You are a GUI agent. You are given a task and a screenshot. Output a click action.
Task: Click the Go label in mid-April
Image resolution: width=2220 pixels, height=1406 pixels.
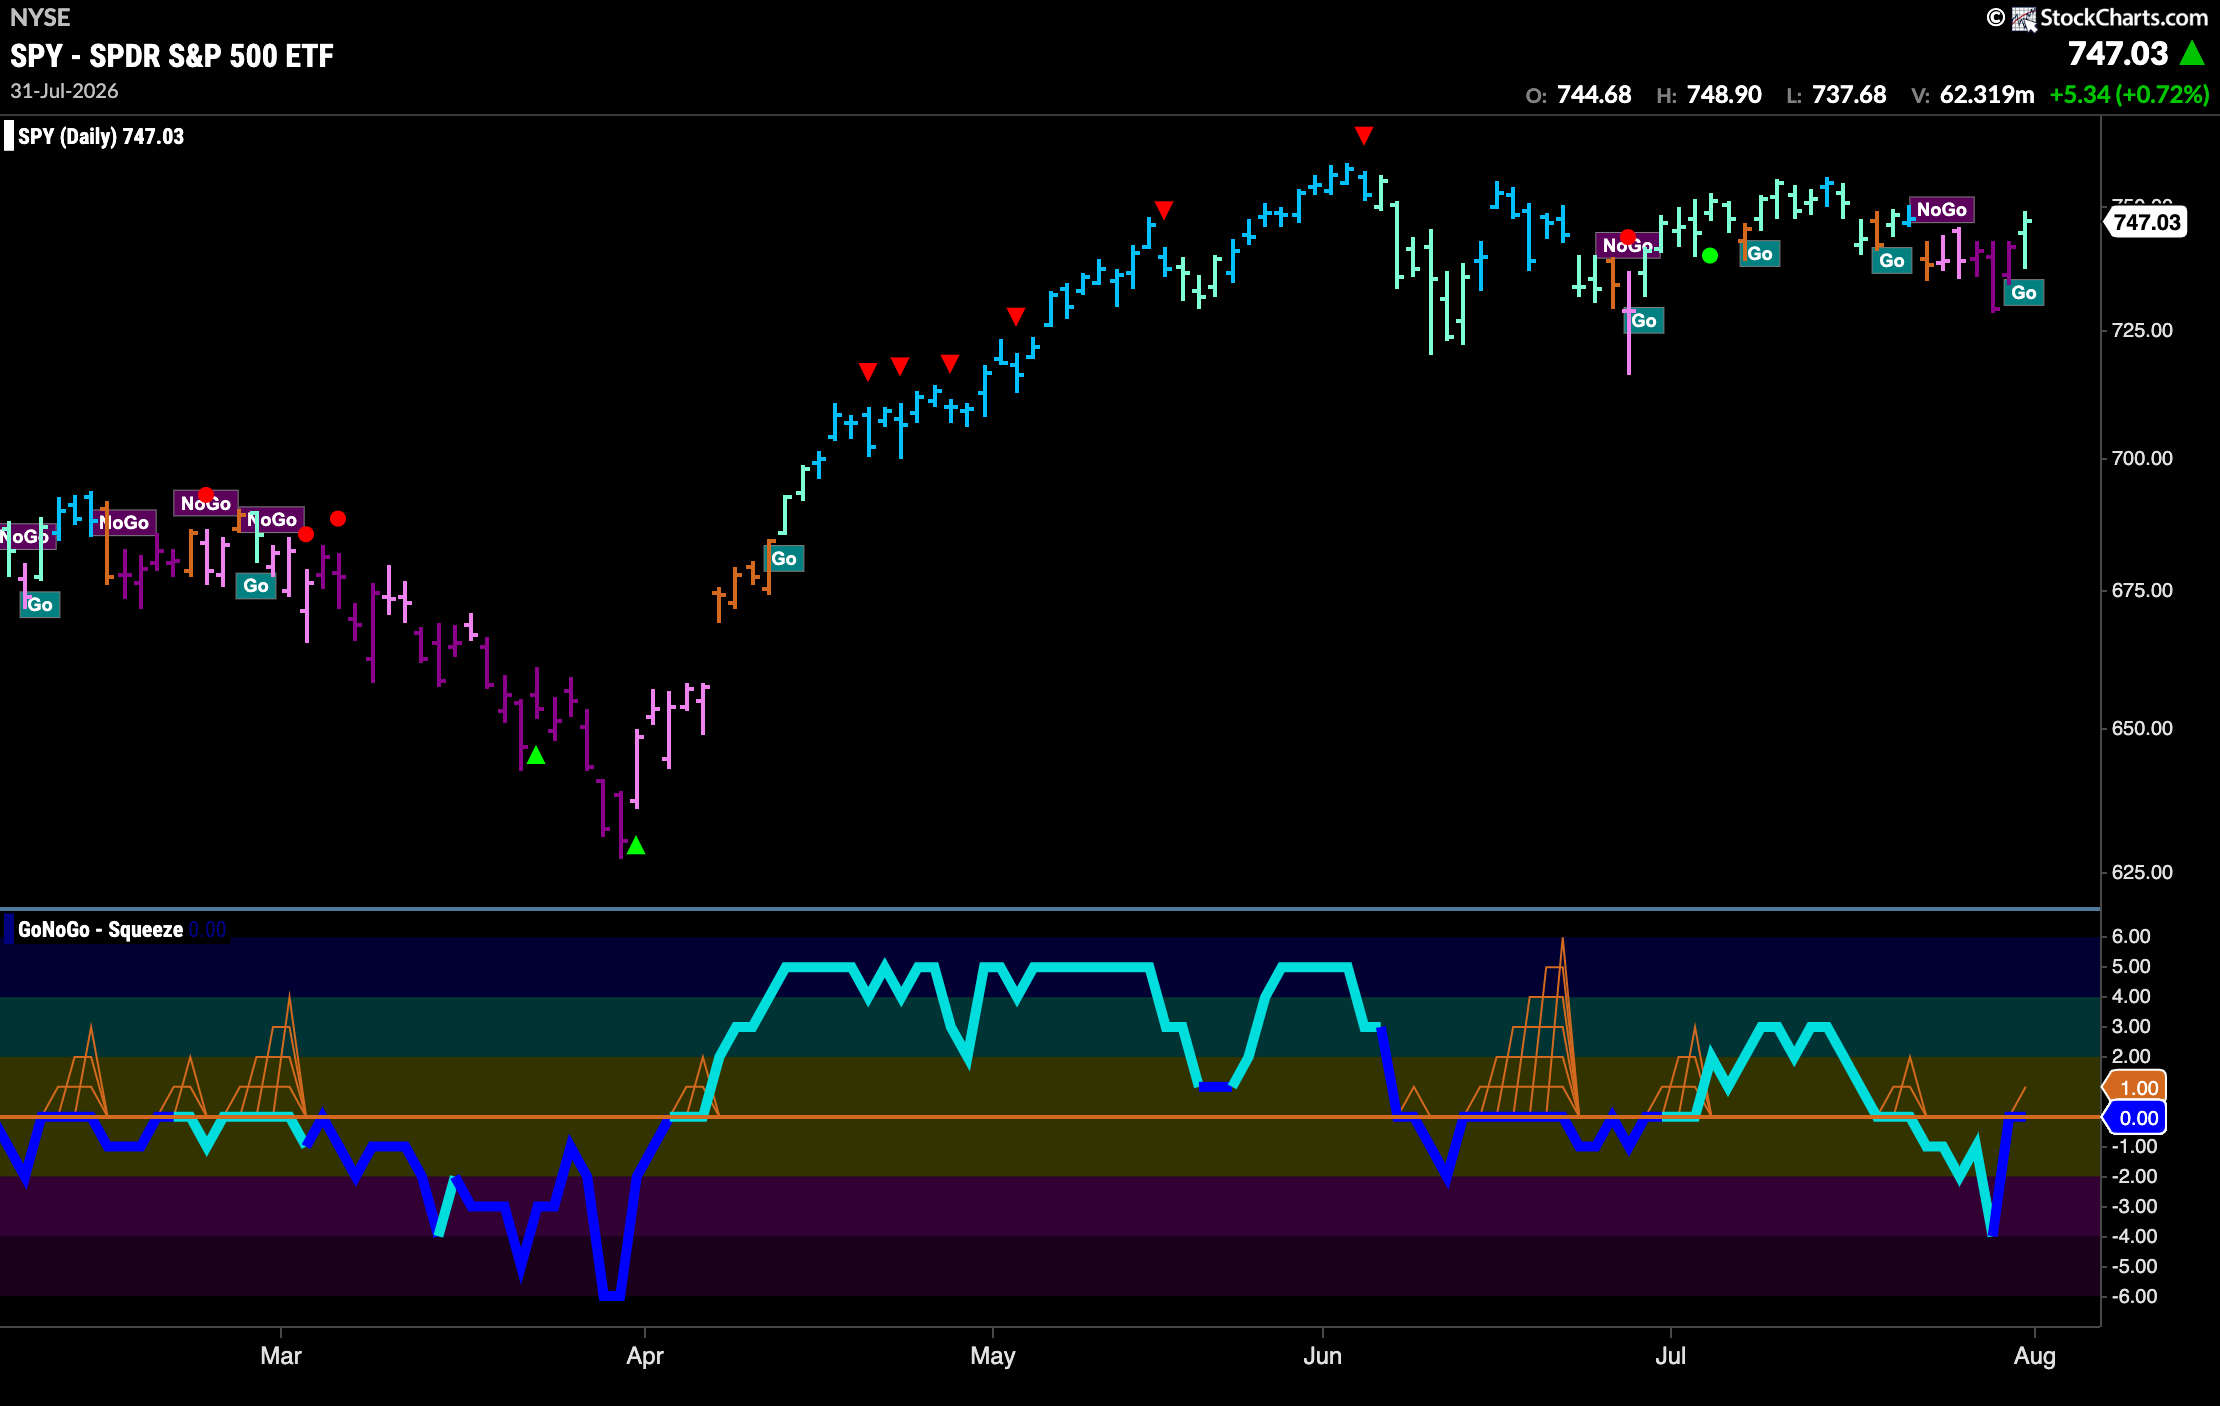[784, 558]
